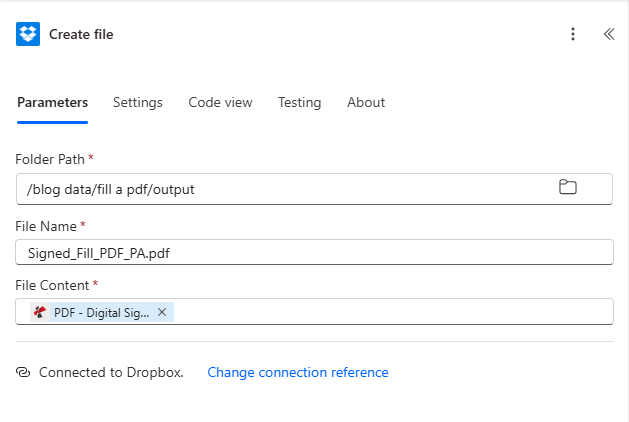Image resolution: width=629 pixels, height=422 pixels.
Task: Click the Folder Path text field
Action: [x=280, y=188]
